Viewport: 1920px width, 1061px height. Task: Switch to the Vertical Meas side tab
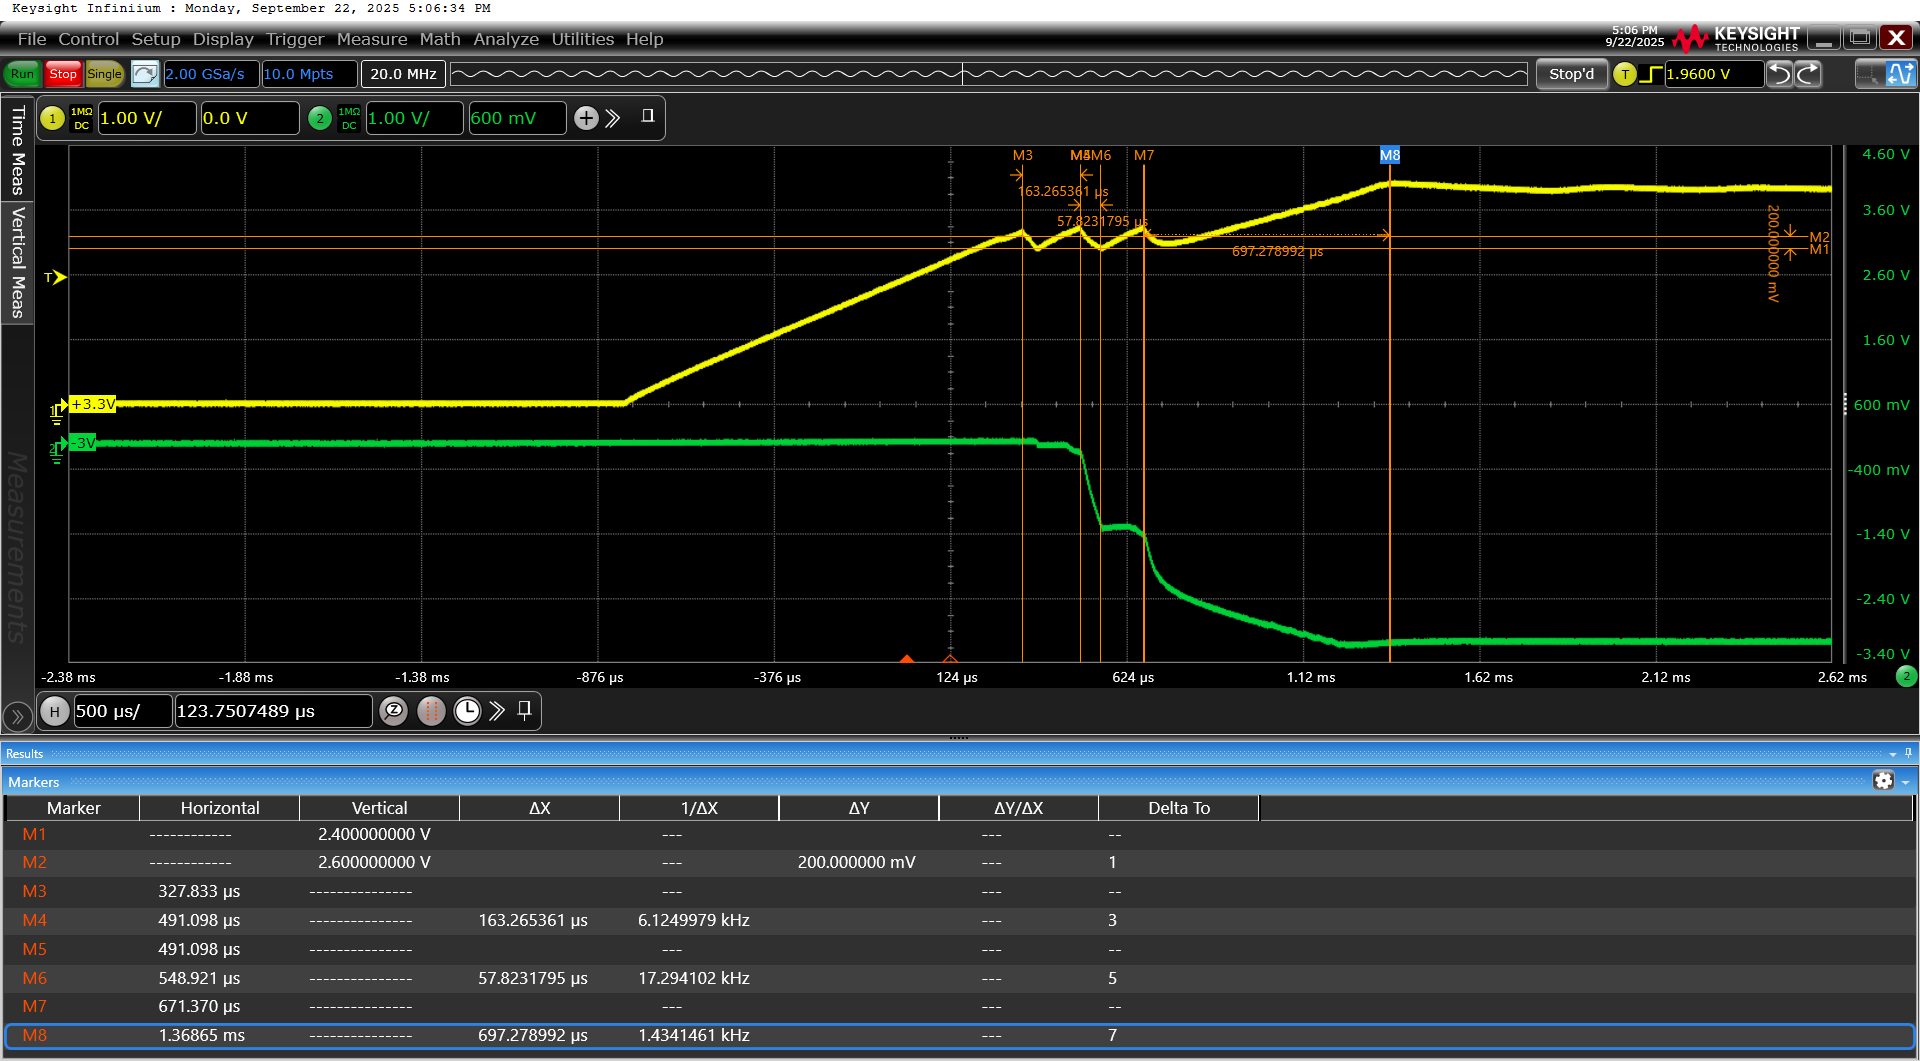[17, 263]
